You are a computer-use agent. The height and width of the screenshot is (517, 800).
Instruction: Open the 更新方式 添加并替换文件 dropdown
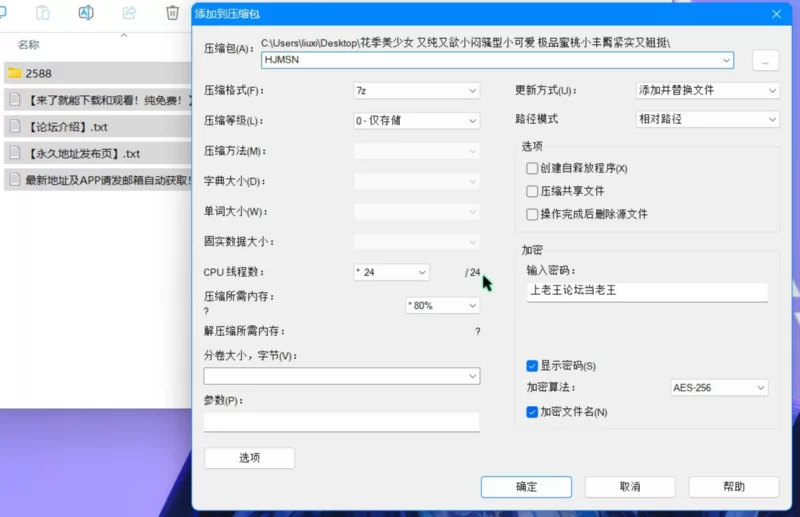click(707, 90)
